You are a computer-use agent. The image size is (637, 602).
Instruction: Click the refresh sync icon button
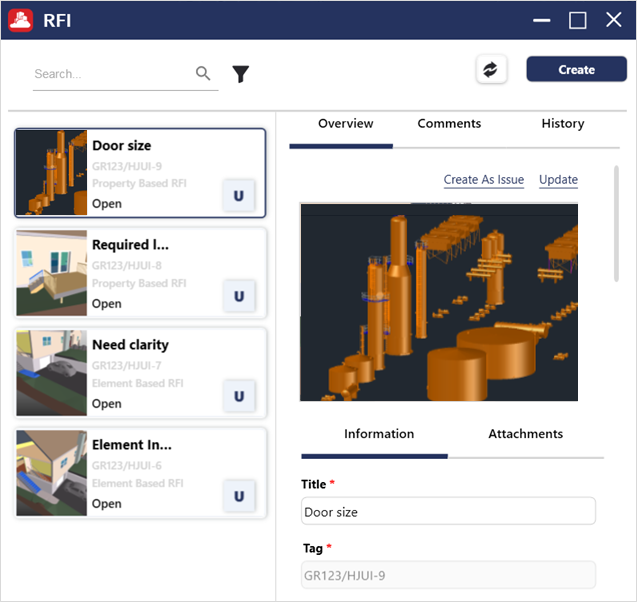[x=491, y=69]
